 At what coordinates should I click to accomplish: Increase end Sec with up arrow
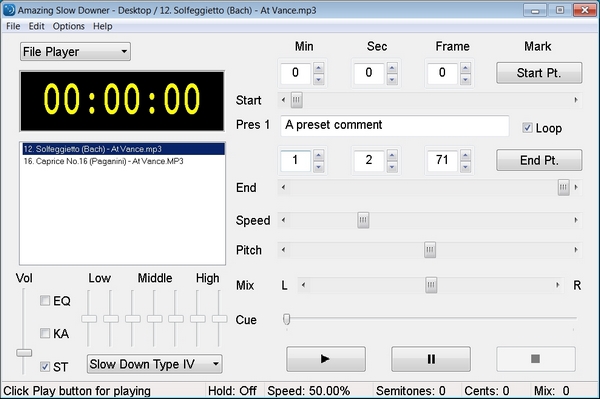coord(392,155)
